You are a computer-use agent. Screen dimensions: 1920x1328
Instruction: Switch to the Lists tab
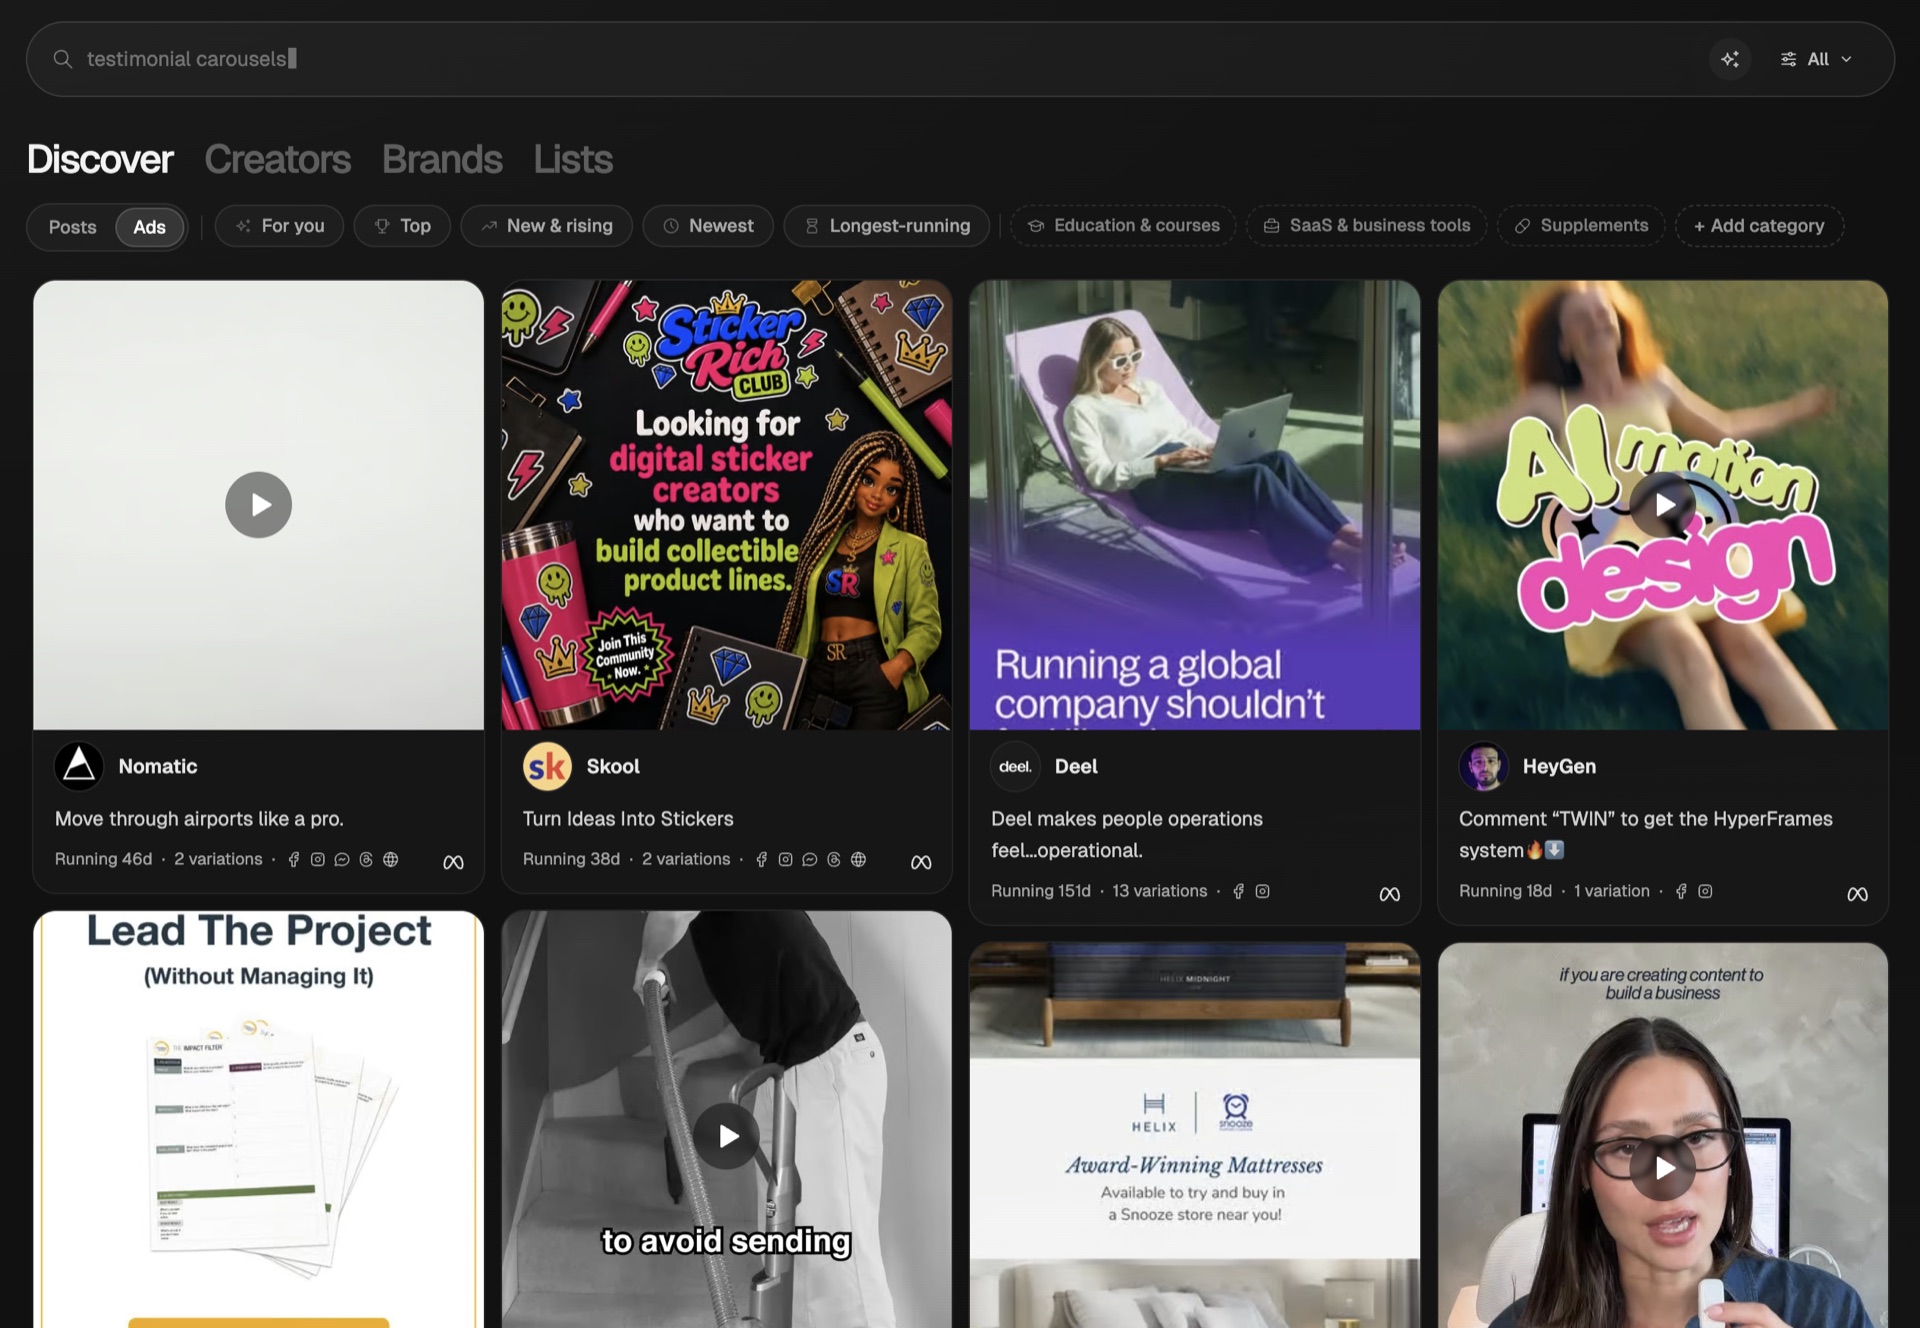coord(572,159)
